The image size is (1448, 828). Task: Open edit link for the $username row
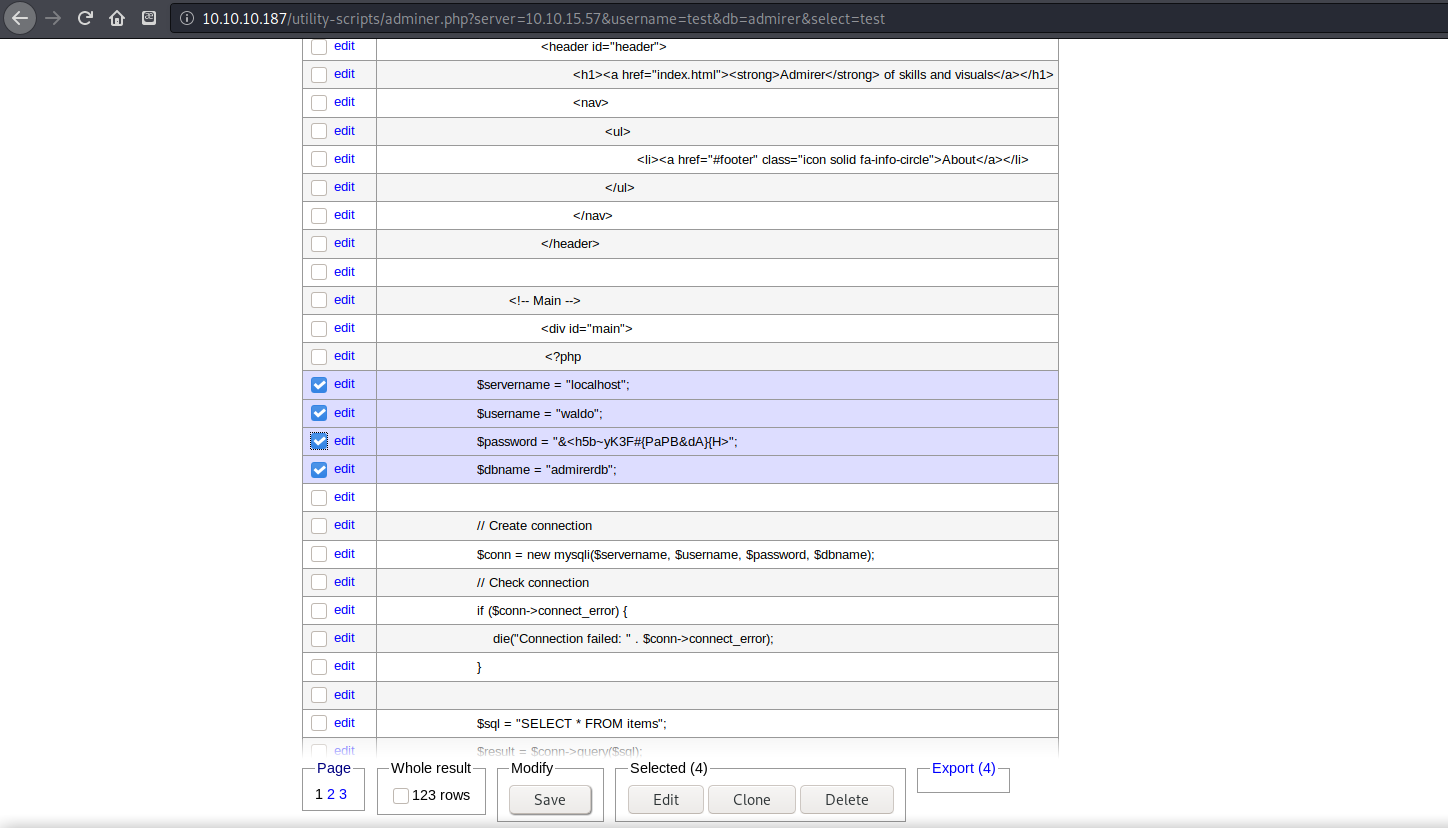tap(344, 412)
